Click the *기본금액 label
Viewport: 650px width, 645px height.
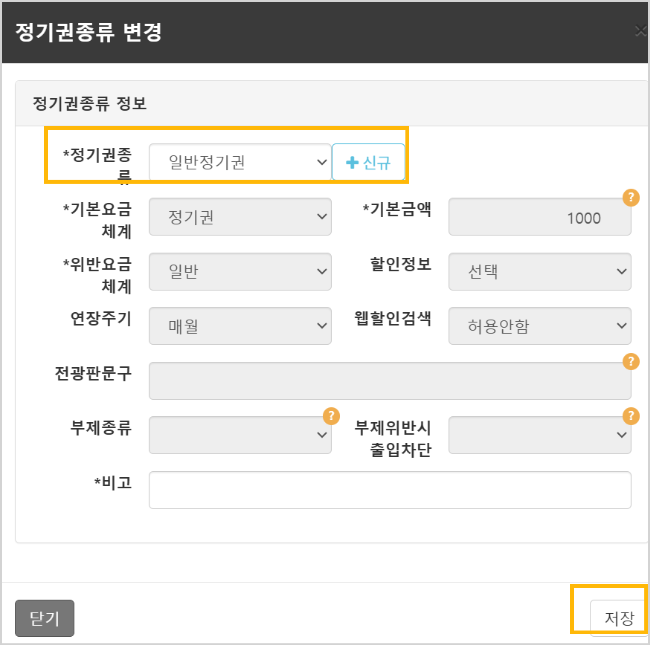pyautogui.click(x=397, y=209)
